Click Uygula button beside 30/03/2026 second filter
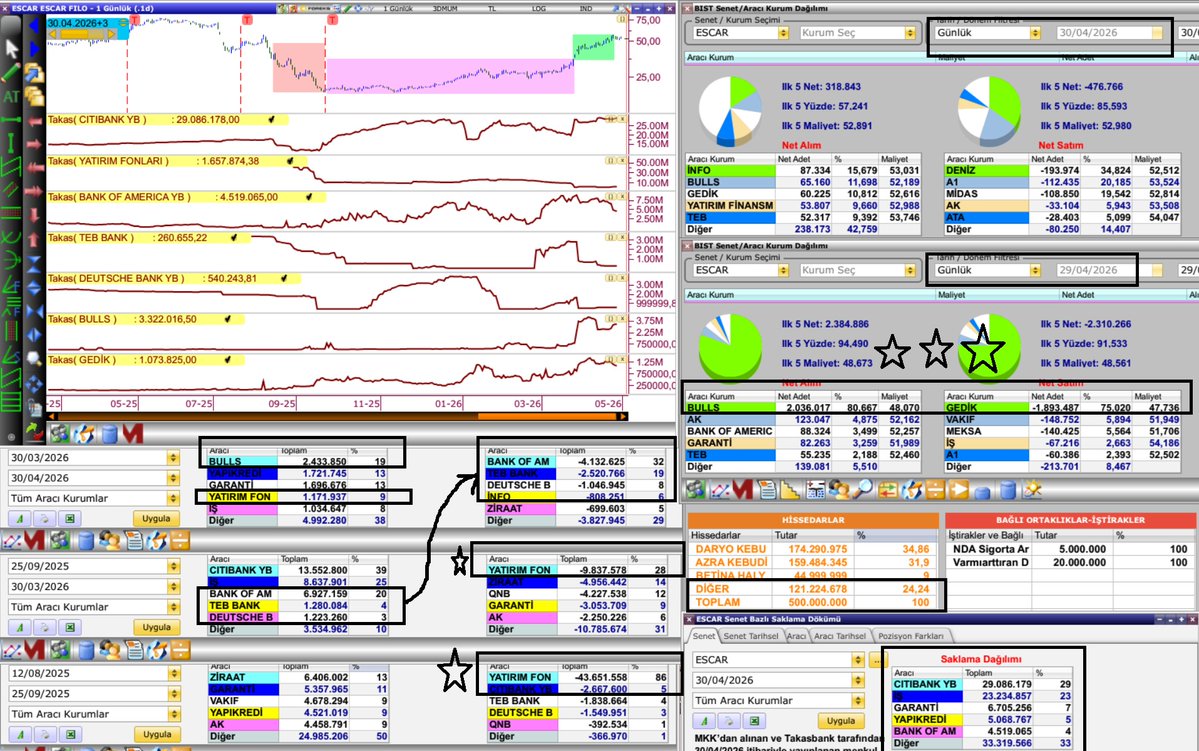The width and height of the screenshot is (1199, 751). pyautogui.click(x=156, y=627)
